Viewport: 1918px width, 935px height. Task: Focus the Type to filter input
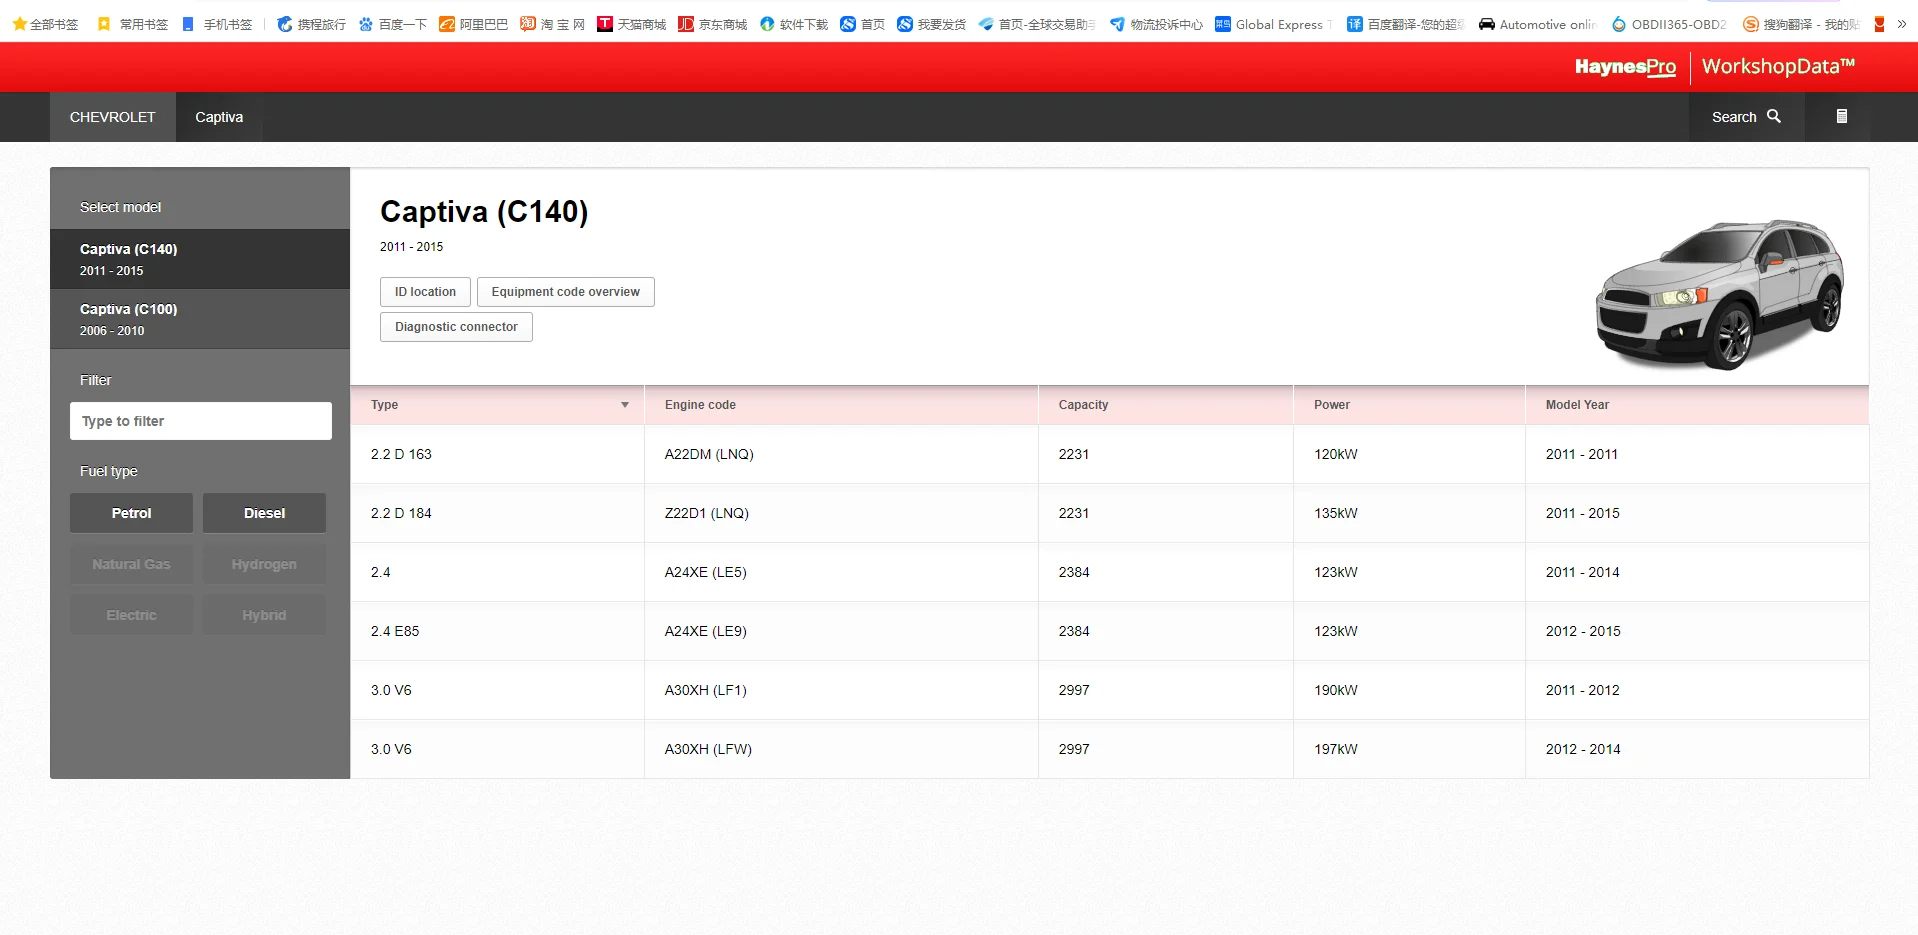[201, 421]
